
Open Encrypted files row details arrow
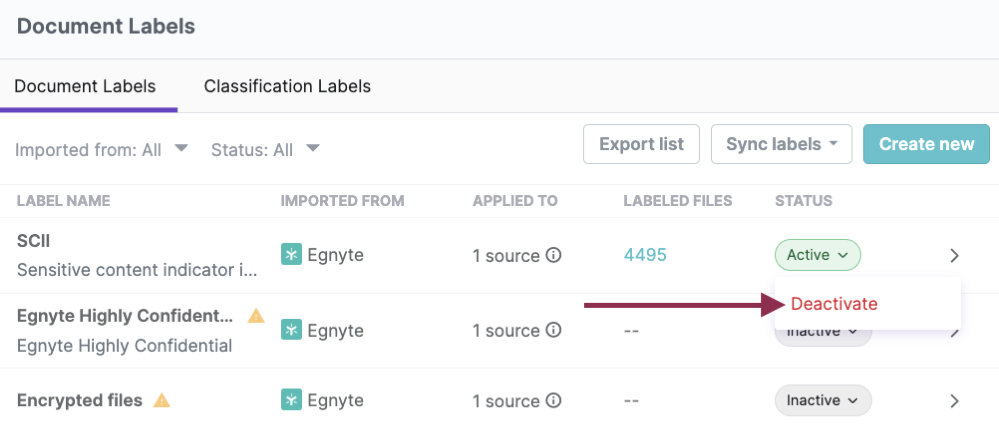[954, 401]
